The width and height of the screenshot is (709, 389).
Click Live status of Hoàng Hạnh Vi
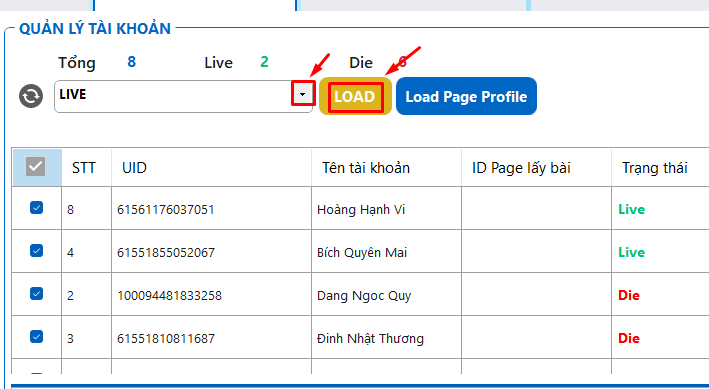point(631,209)
